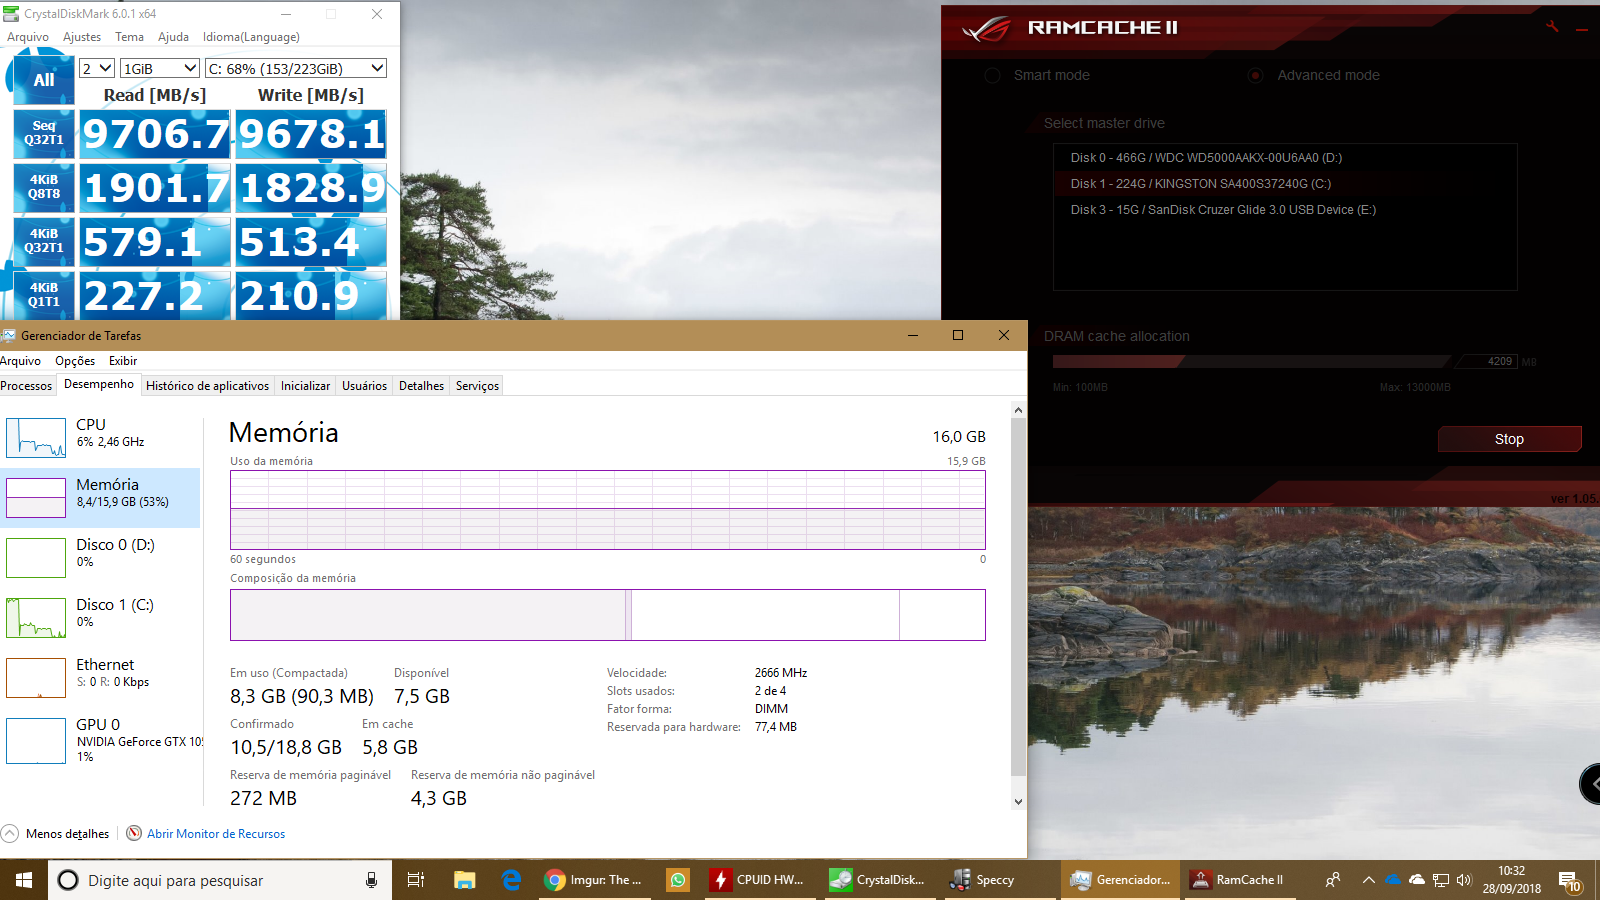
Task: Click scroll up arrow in Task Manager
Action: (1018, 410)
